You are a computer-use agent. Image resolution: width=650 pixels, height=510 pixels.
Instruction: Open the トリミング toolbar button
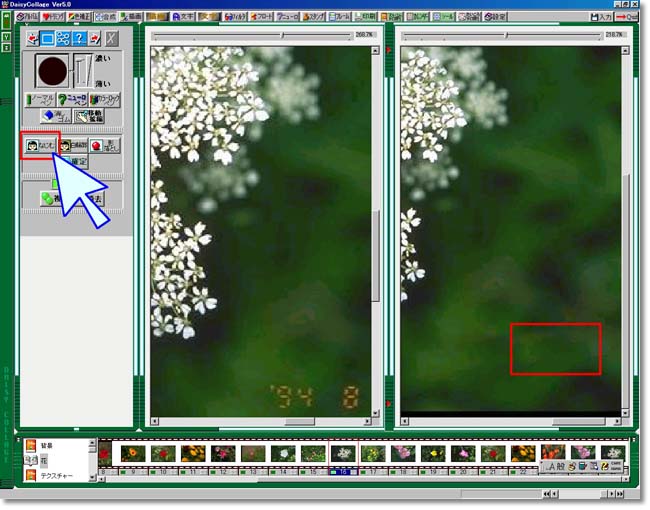[x=53, y=17]
